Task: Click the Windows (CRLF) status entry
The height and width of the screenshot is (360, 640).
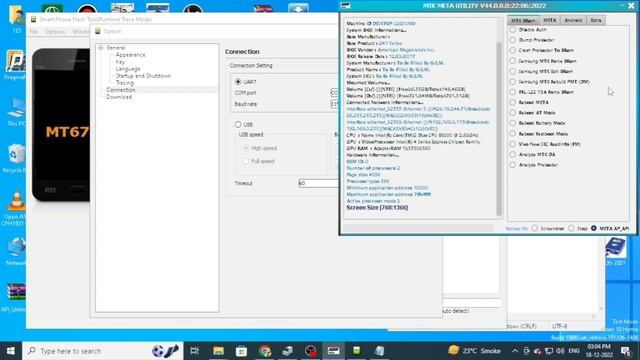Action: 522,326
